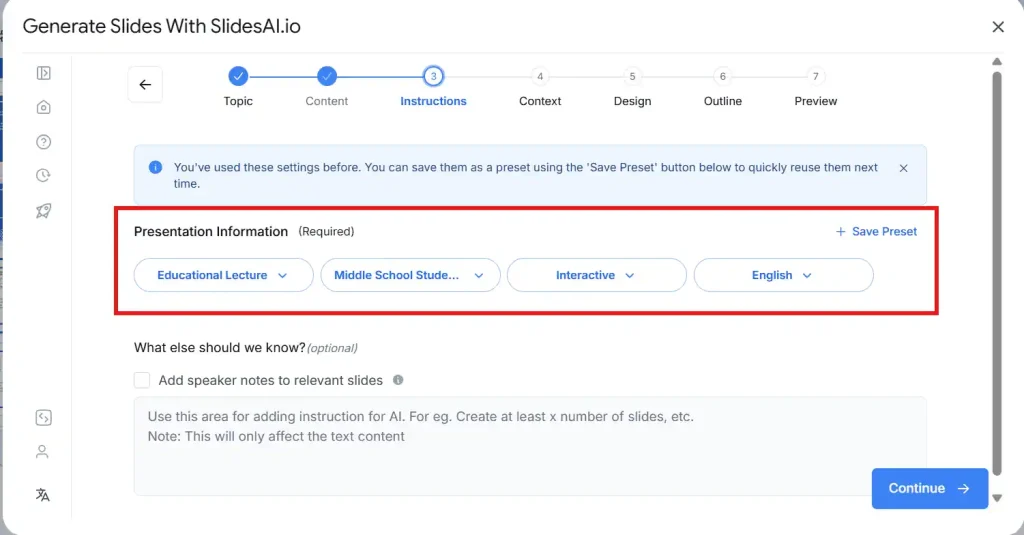1024x535 pixels.
Task: Click the code brackets sidebar icon
Action: (x=43, y=418)
